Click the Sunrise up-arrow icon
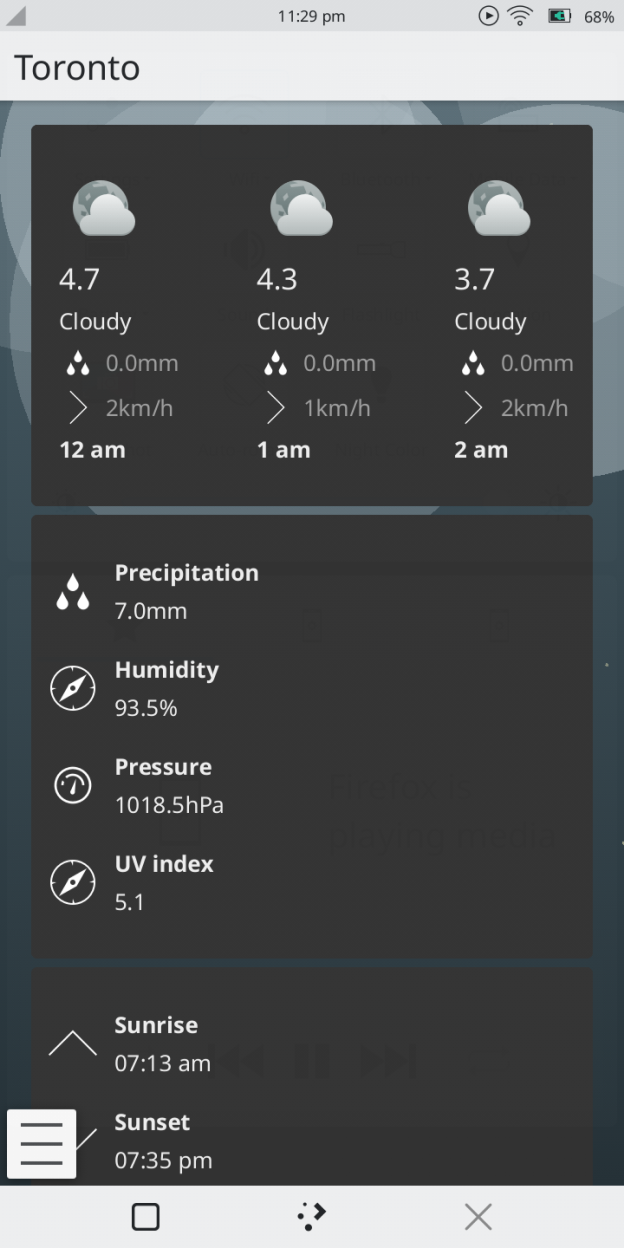This screenshot has width=624, height=1248. [x=73, y=1044]
